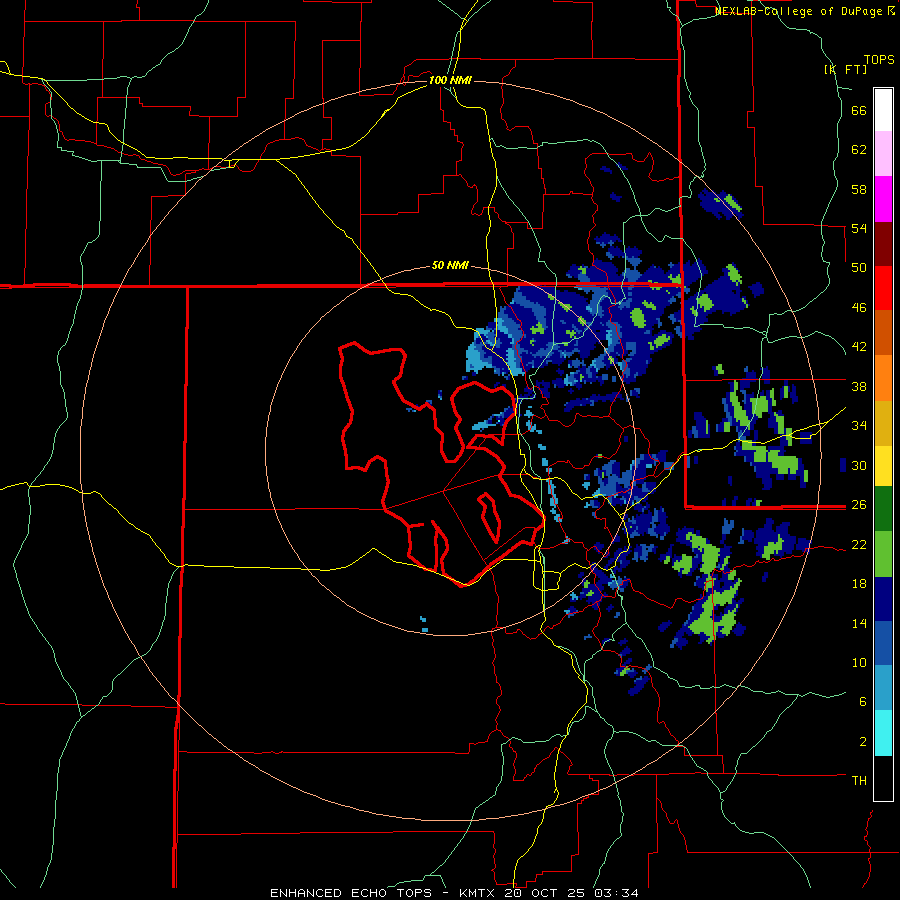Click the "100 NMI" range ring label
The height and width of the screenshot is (900, 900).
[x=450, y=80]
